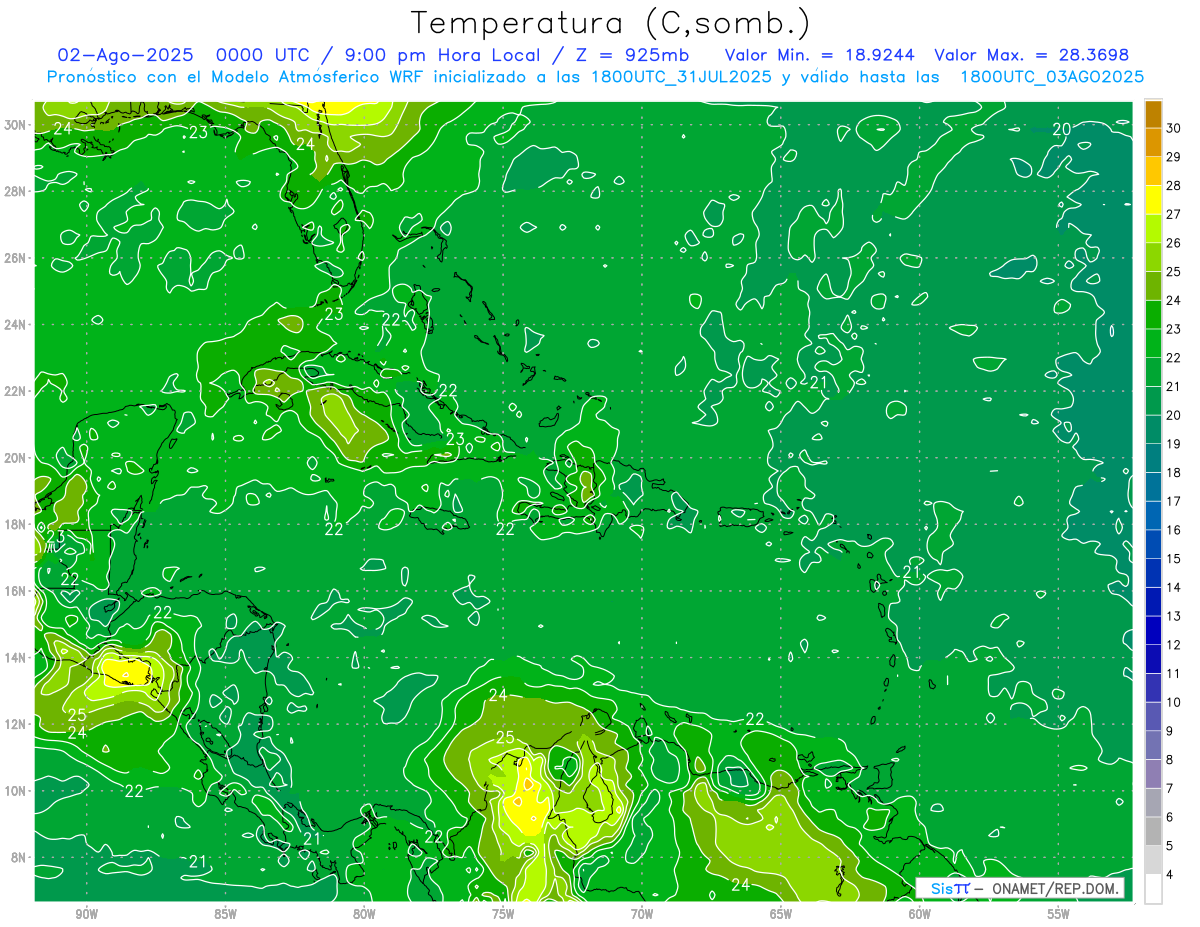Click the '24N' latitude axis label

(x=17, y=325)
